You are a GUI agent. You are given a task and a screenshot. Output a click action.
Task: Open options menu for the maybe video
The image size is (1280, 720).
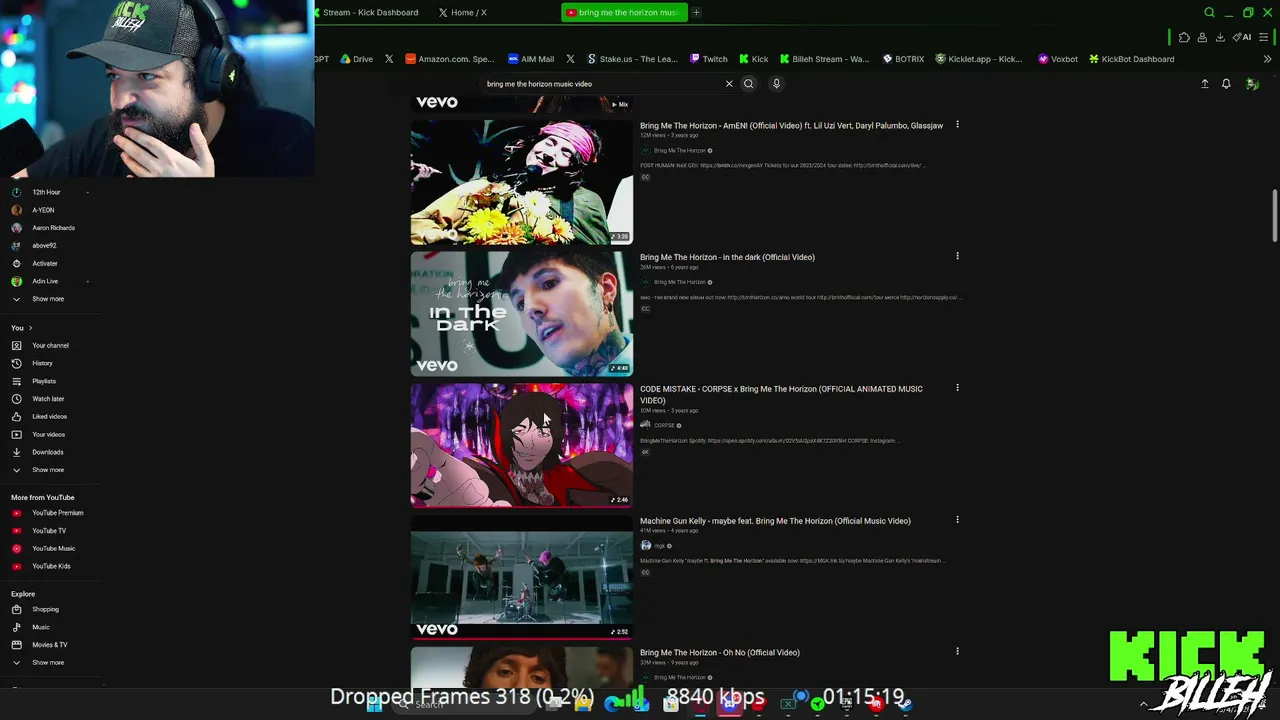(957, 520)
